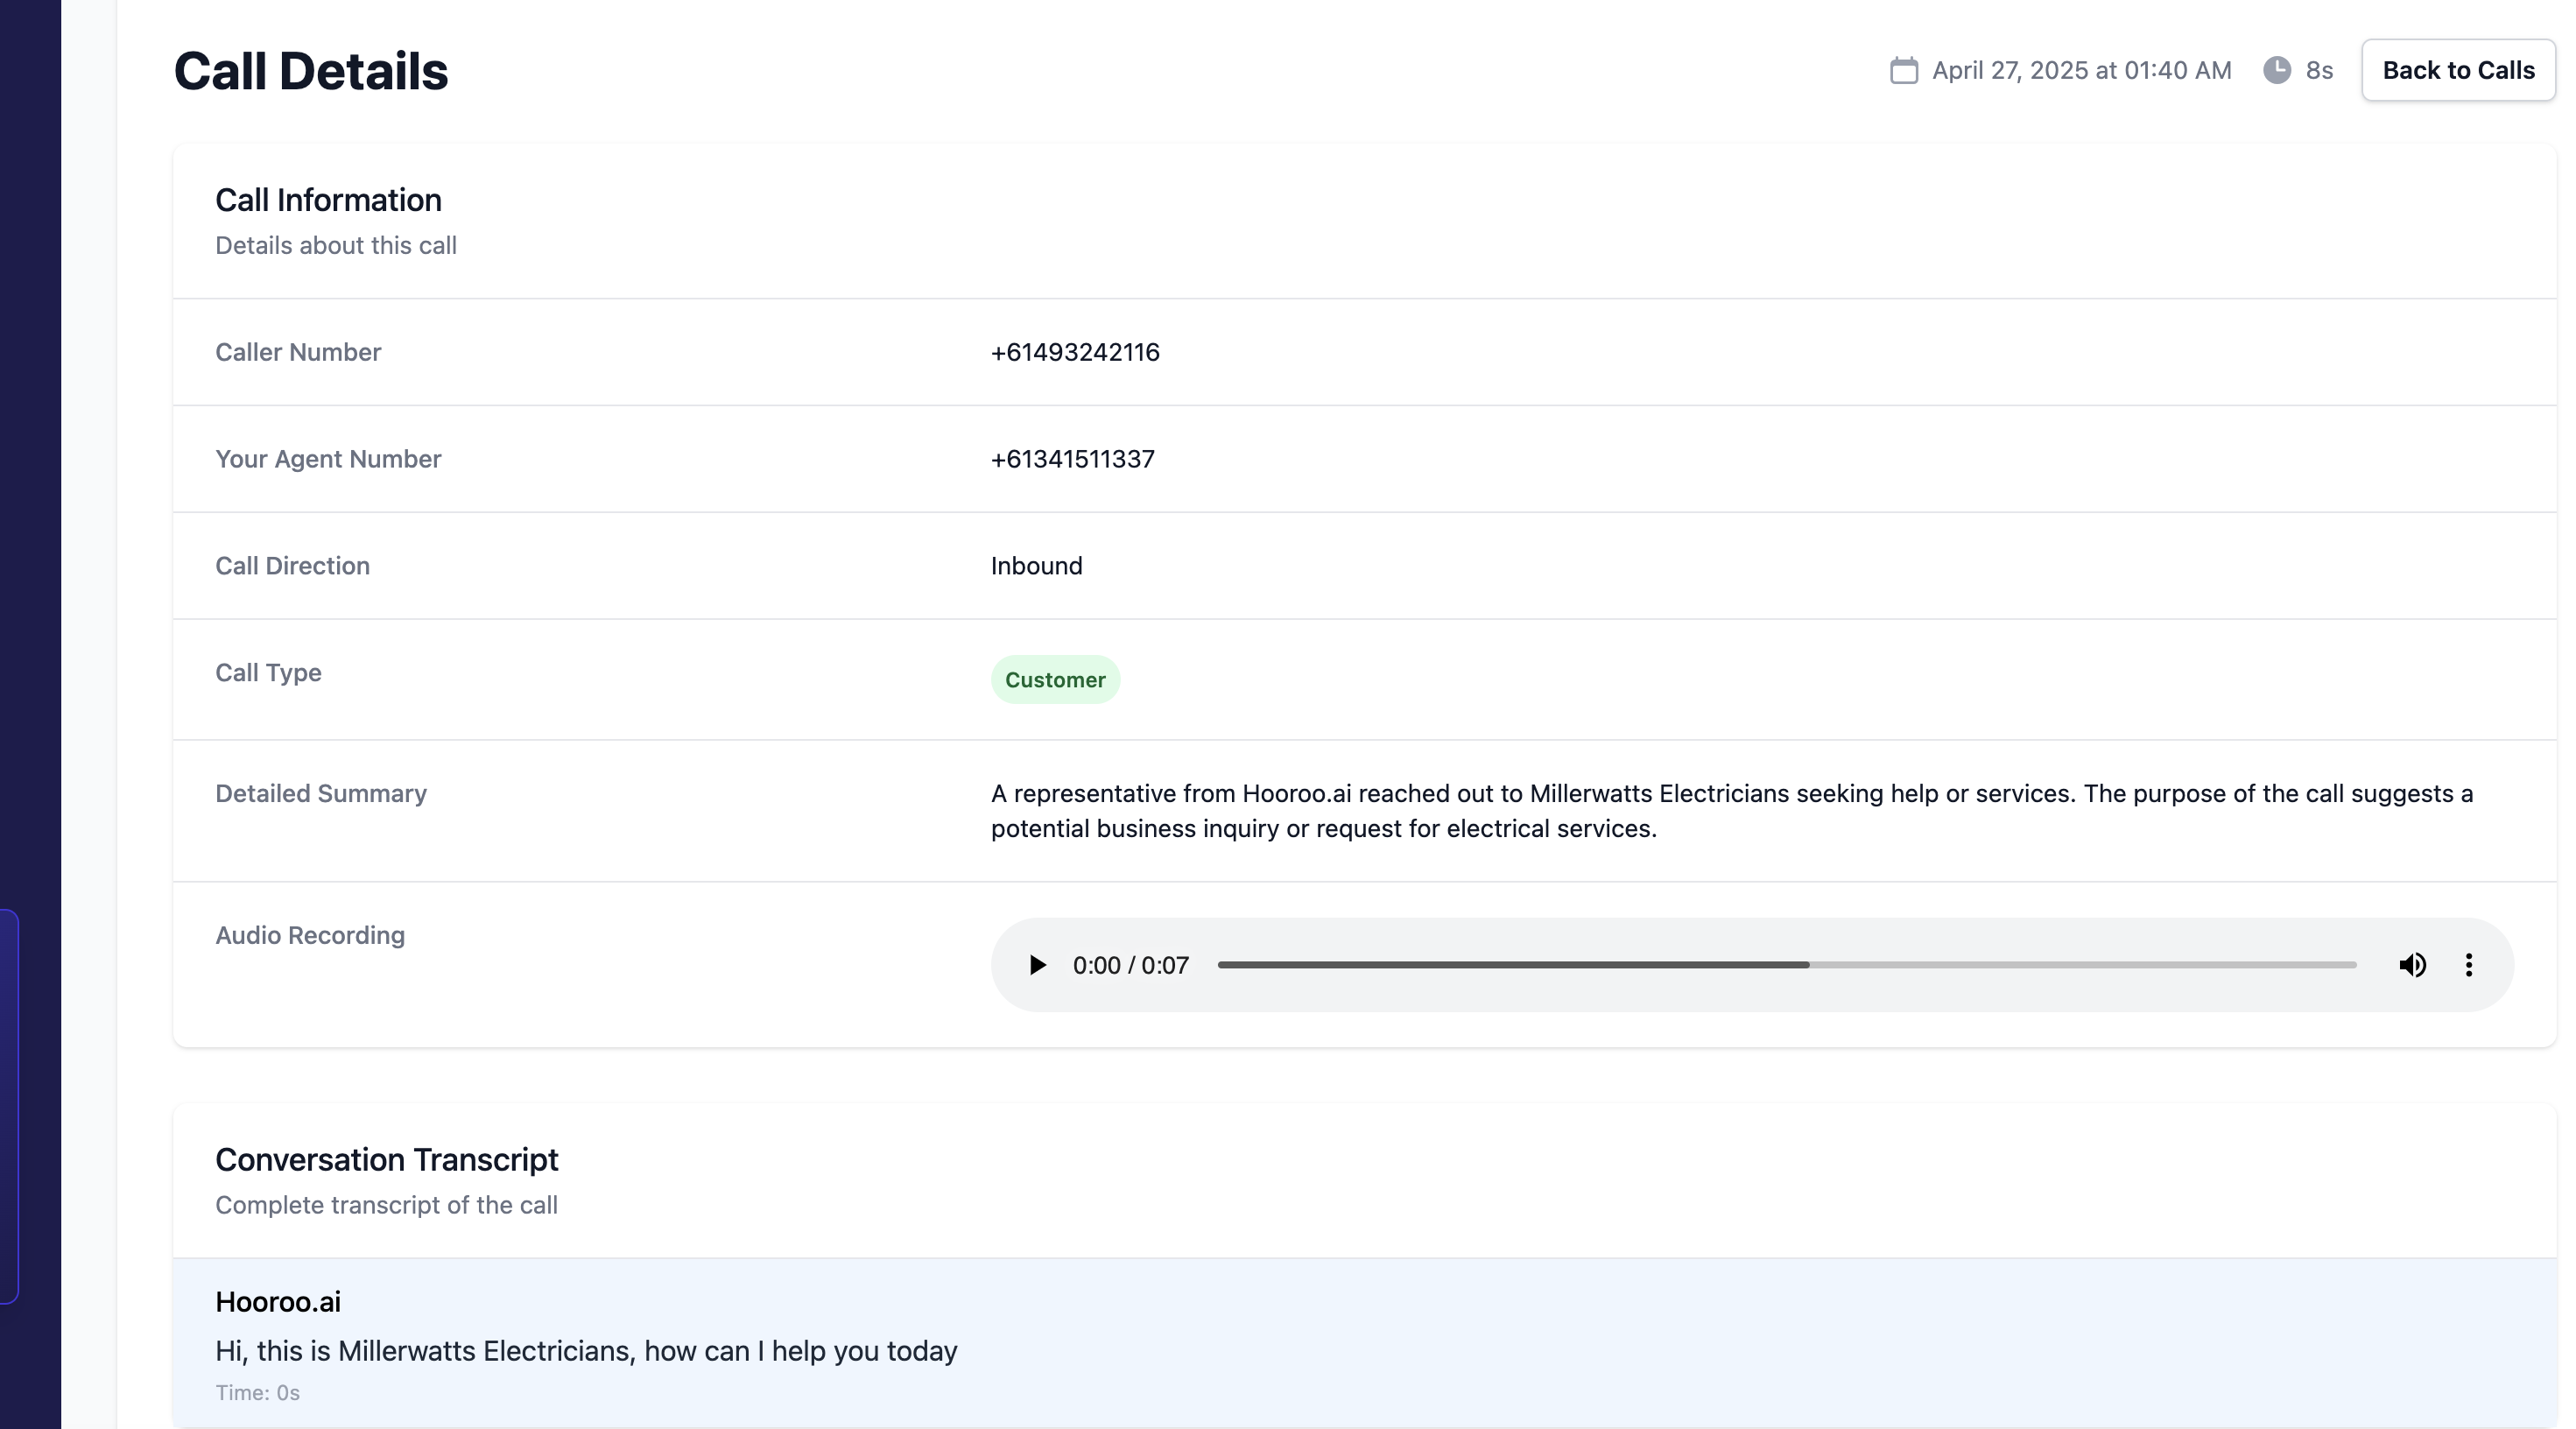Click the Your Agent Number label
The width and height of the screenshot is (2576, 1429).
pyautogui.click(x=328, y=459)
